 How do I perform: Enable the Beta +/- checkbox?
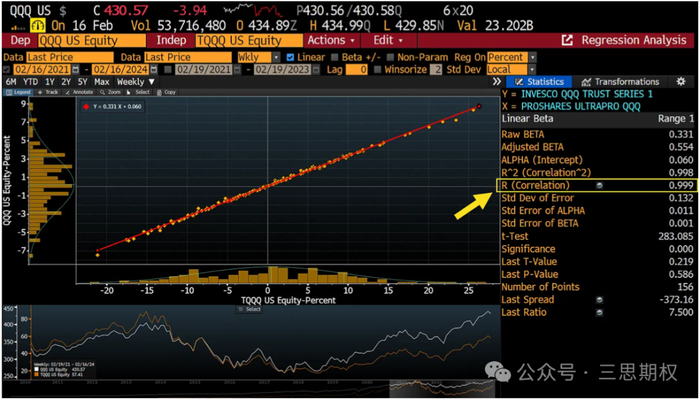click(x=335, y=57)
